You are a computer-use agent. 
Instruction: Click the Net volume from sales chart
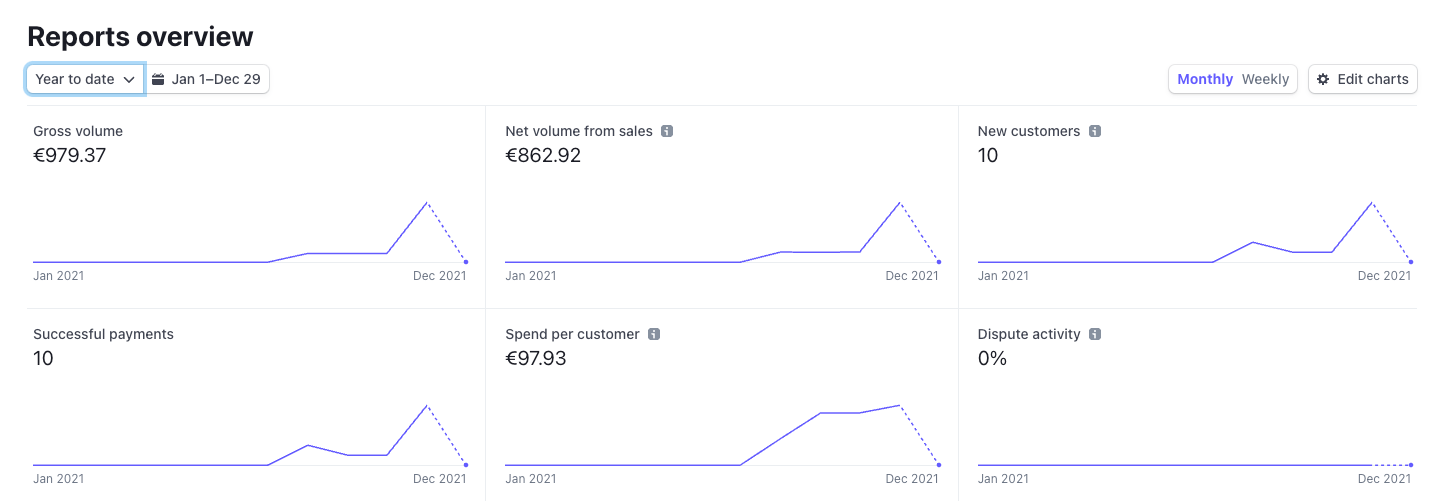tap(722, 232)
